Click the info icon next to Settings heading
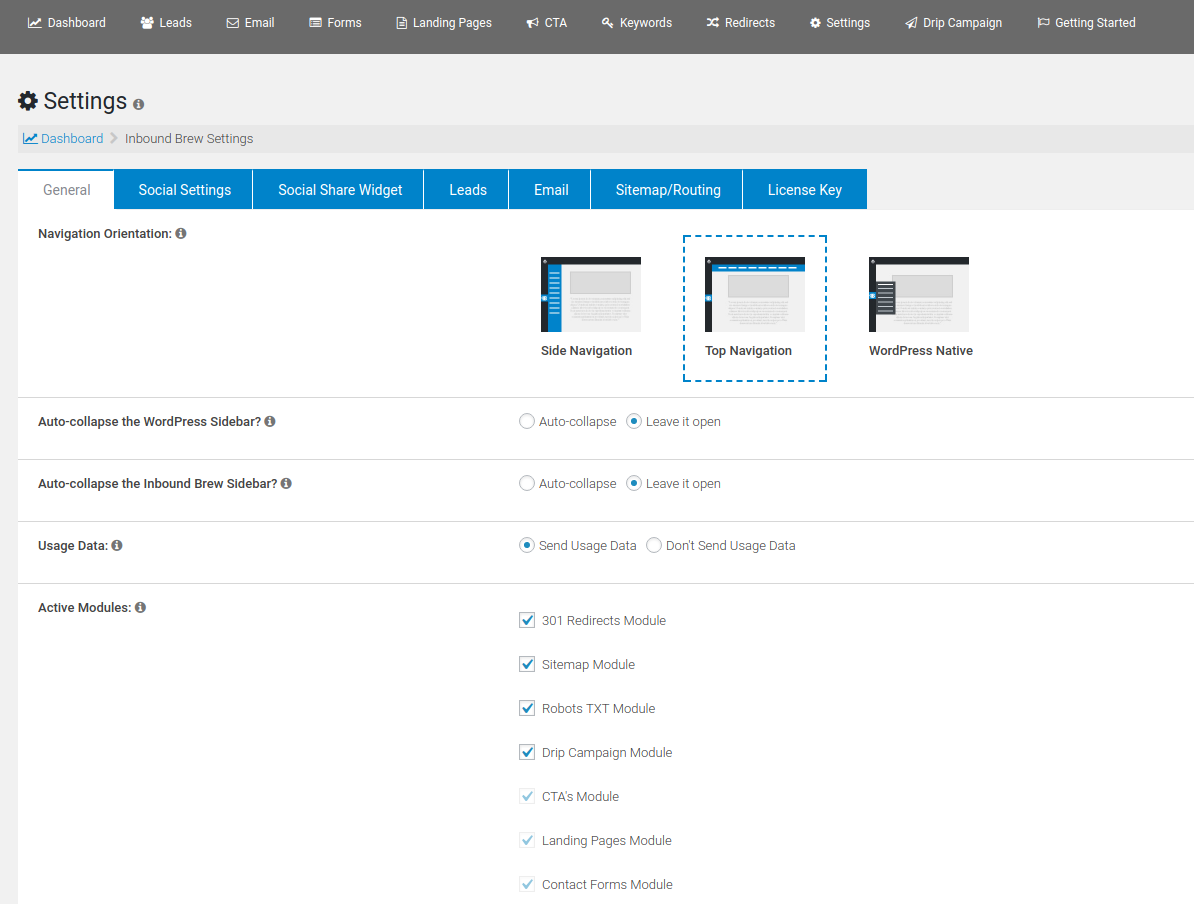1194x904 pixels. click(138, 104)
